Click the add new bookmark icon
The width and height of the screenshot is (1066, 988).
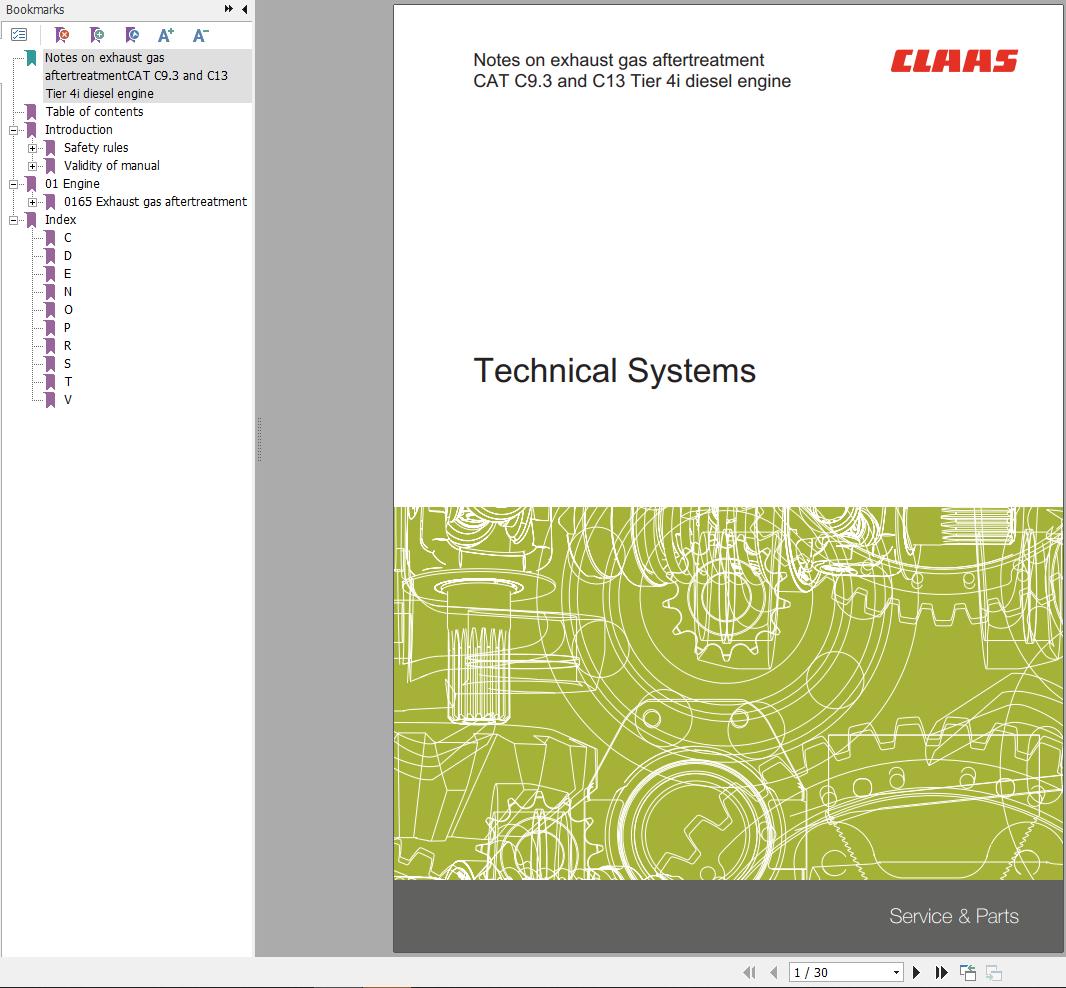coord(97,35)
